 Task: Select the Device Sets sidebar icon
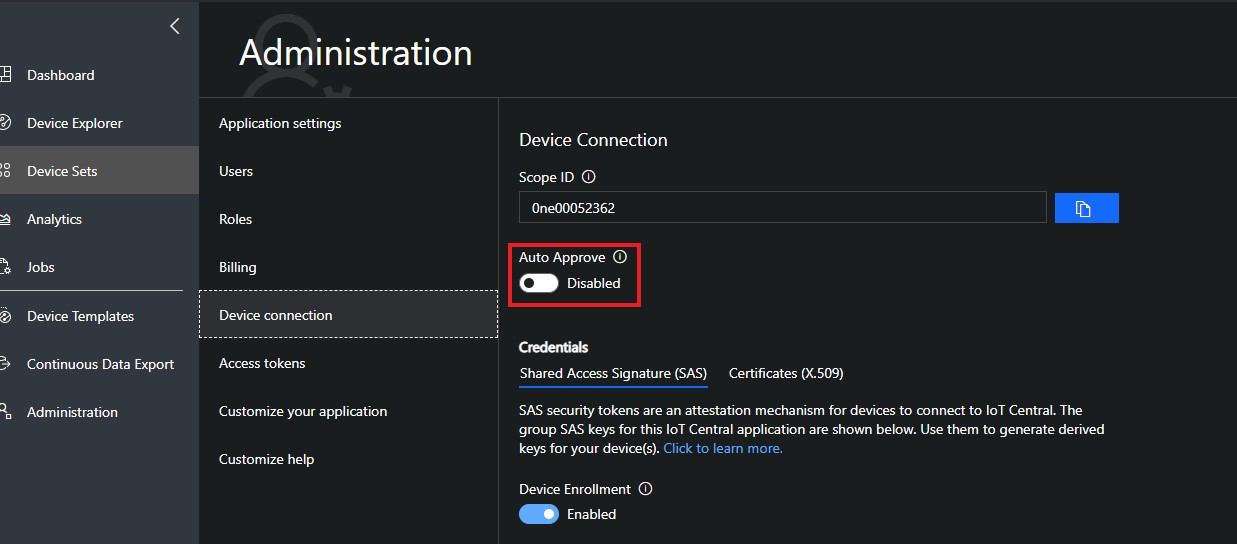pos(5,171)
